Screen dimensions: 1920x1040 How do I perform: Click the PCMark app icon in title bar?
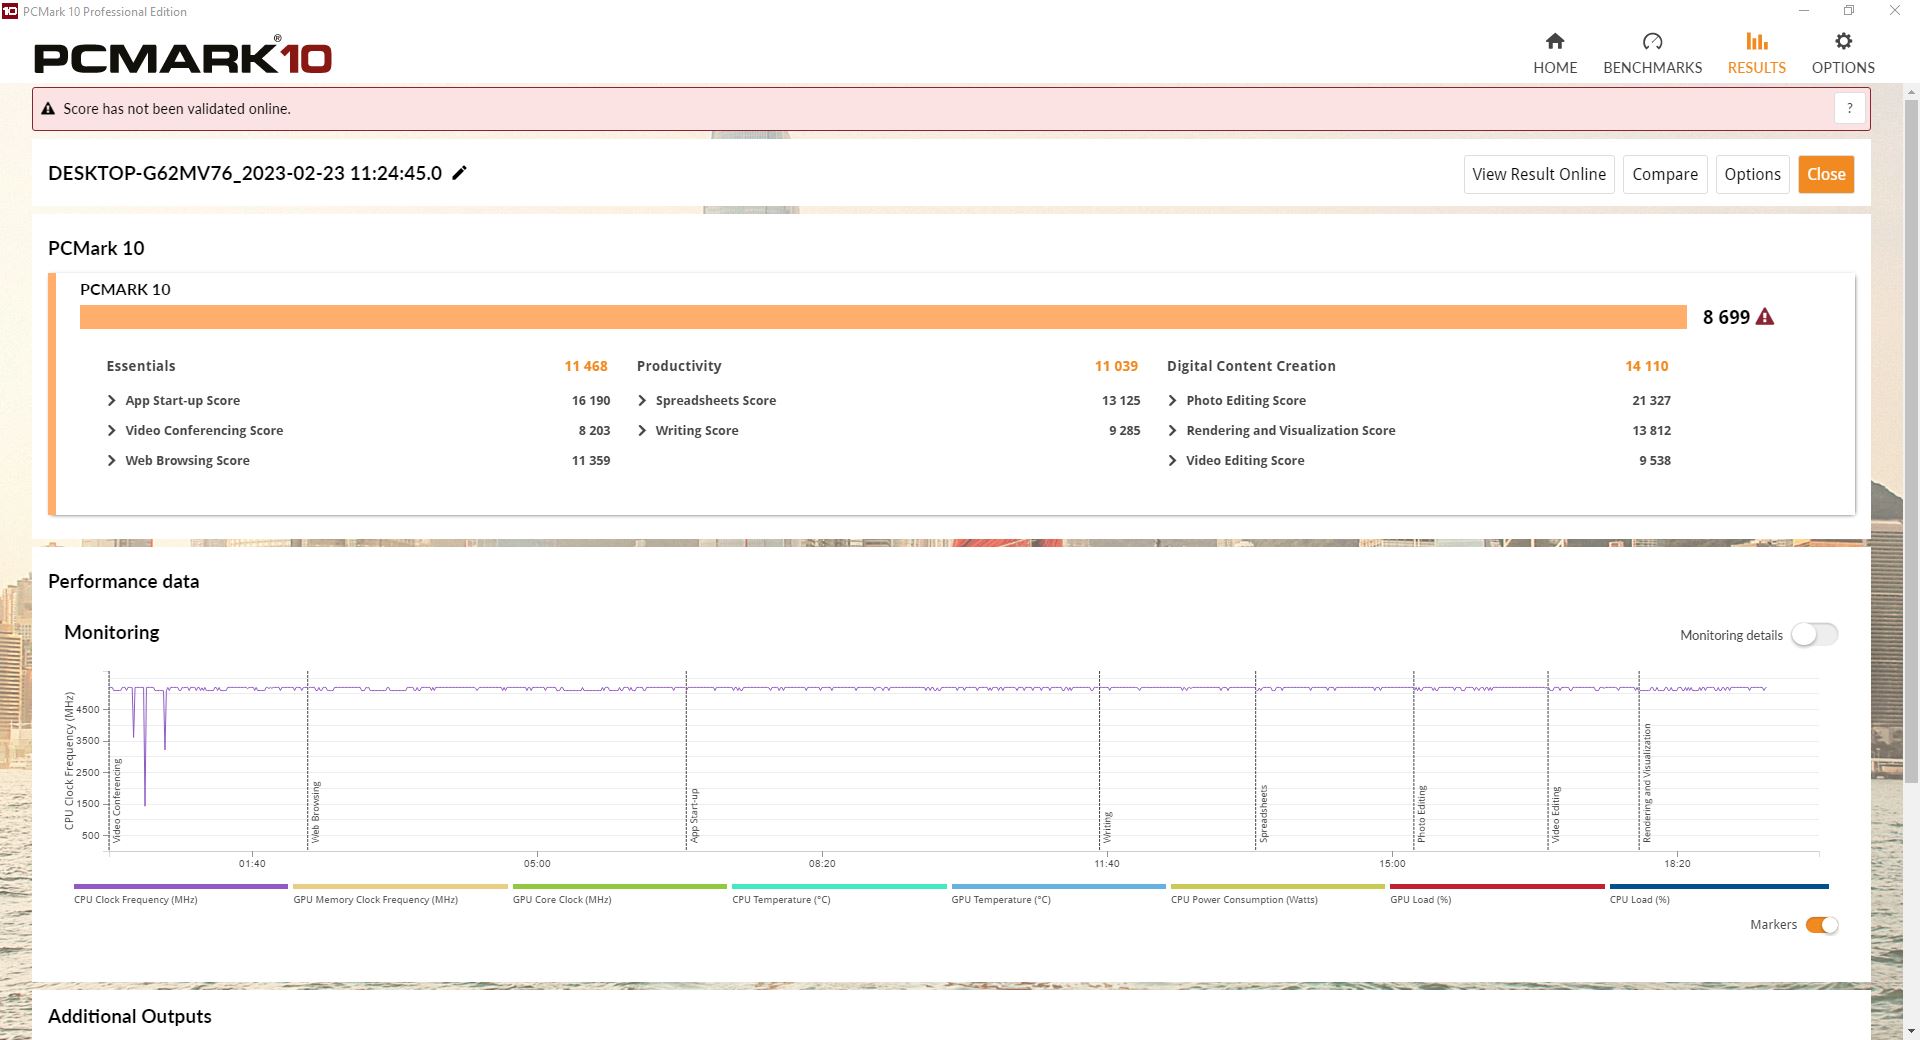click(10, 11)
